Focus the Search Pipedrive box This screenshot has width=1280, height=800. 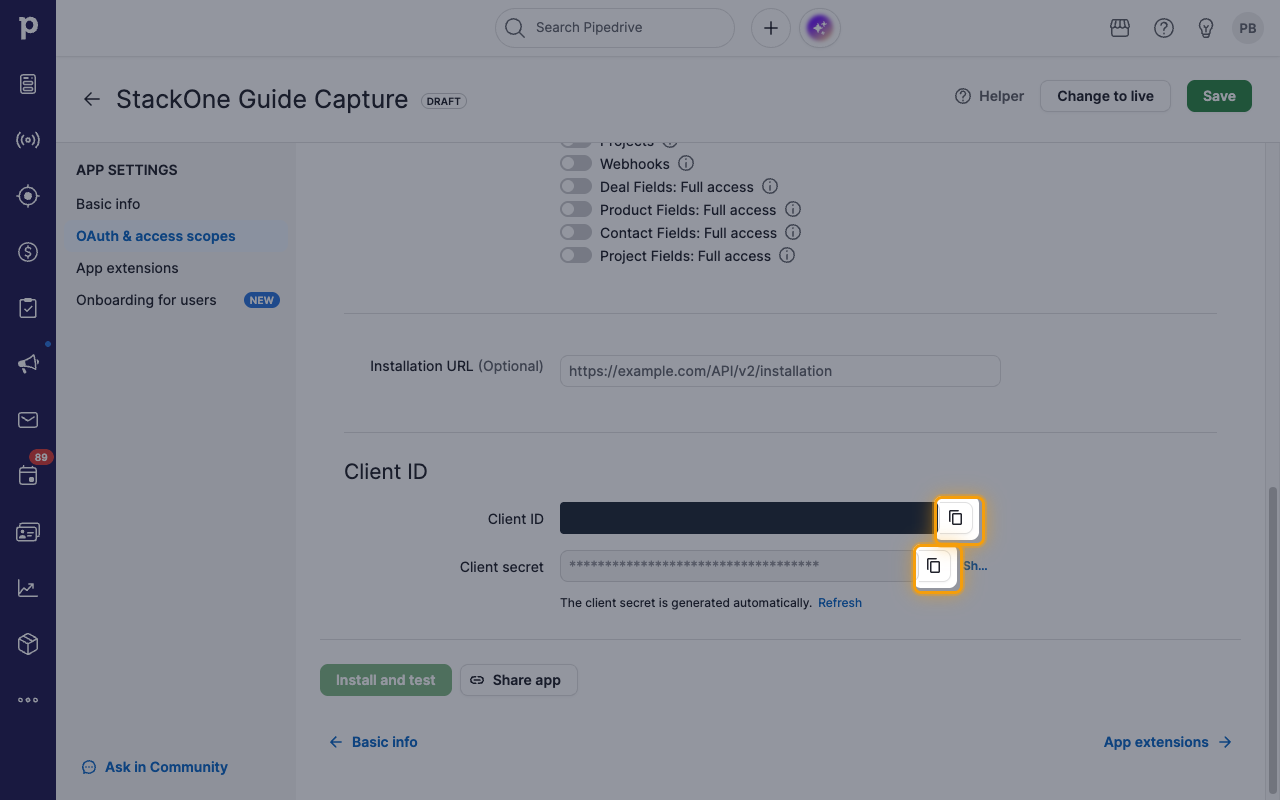[615, 28]
